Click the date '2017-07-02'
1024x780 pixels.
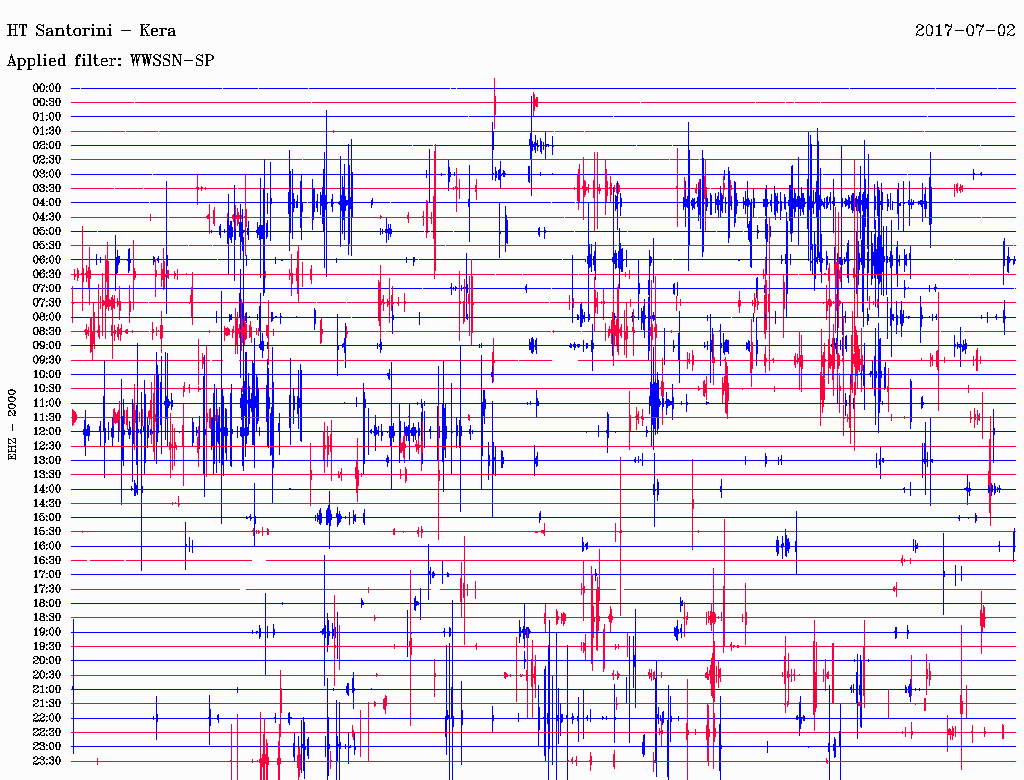point(965,30)
